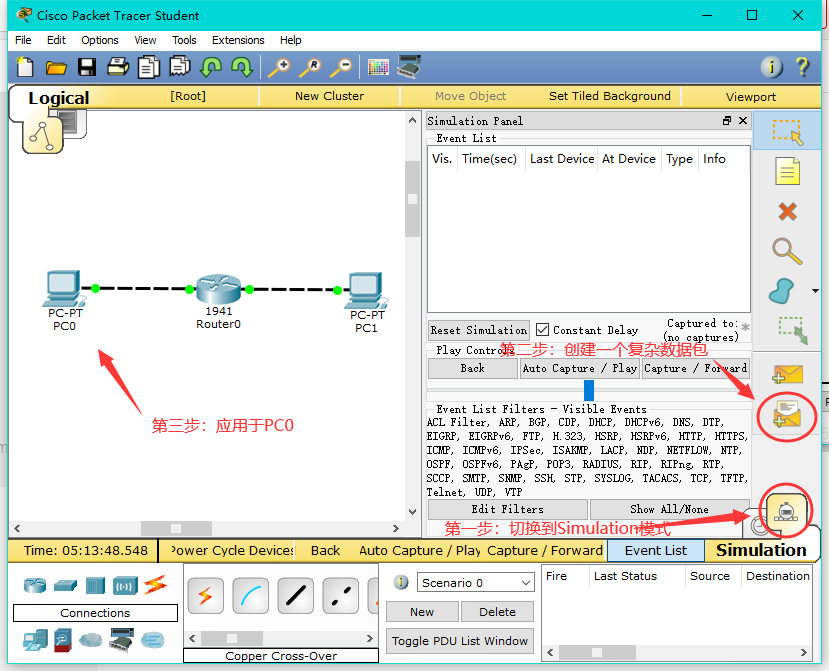Click Toggle PDU List Window
Screen dimensions: 829x671
(x=460, y=641)
